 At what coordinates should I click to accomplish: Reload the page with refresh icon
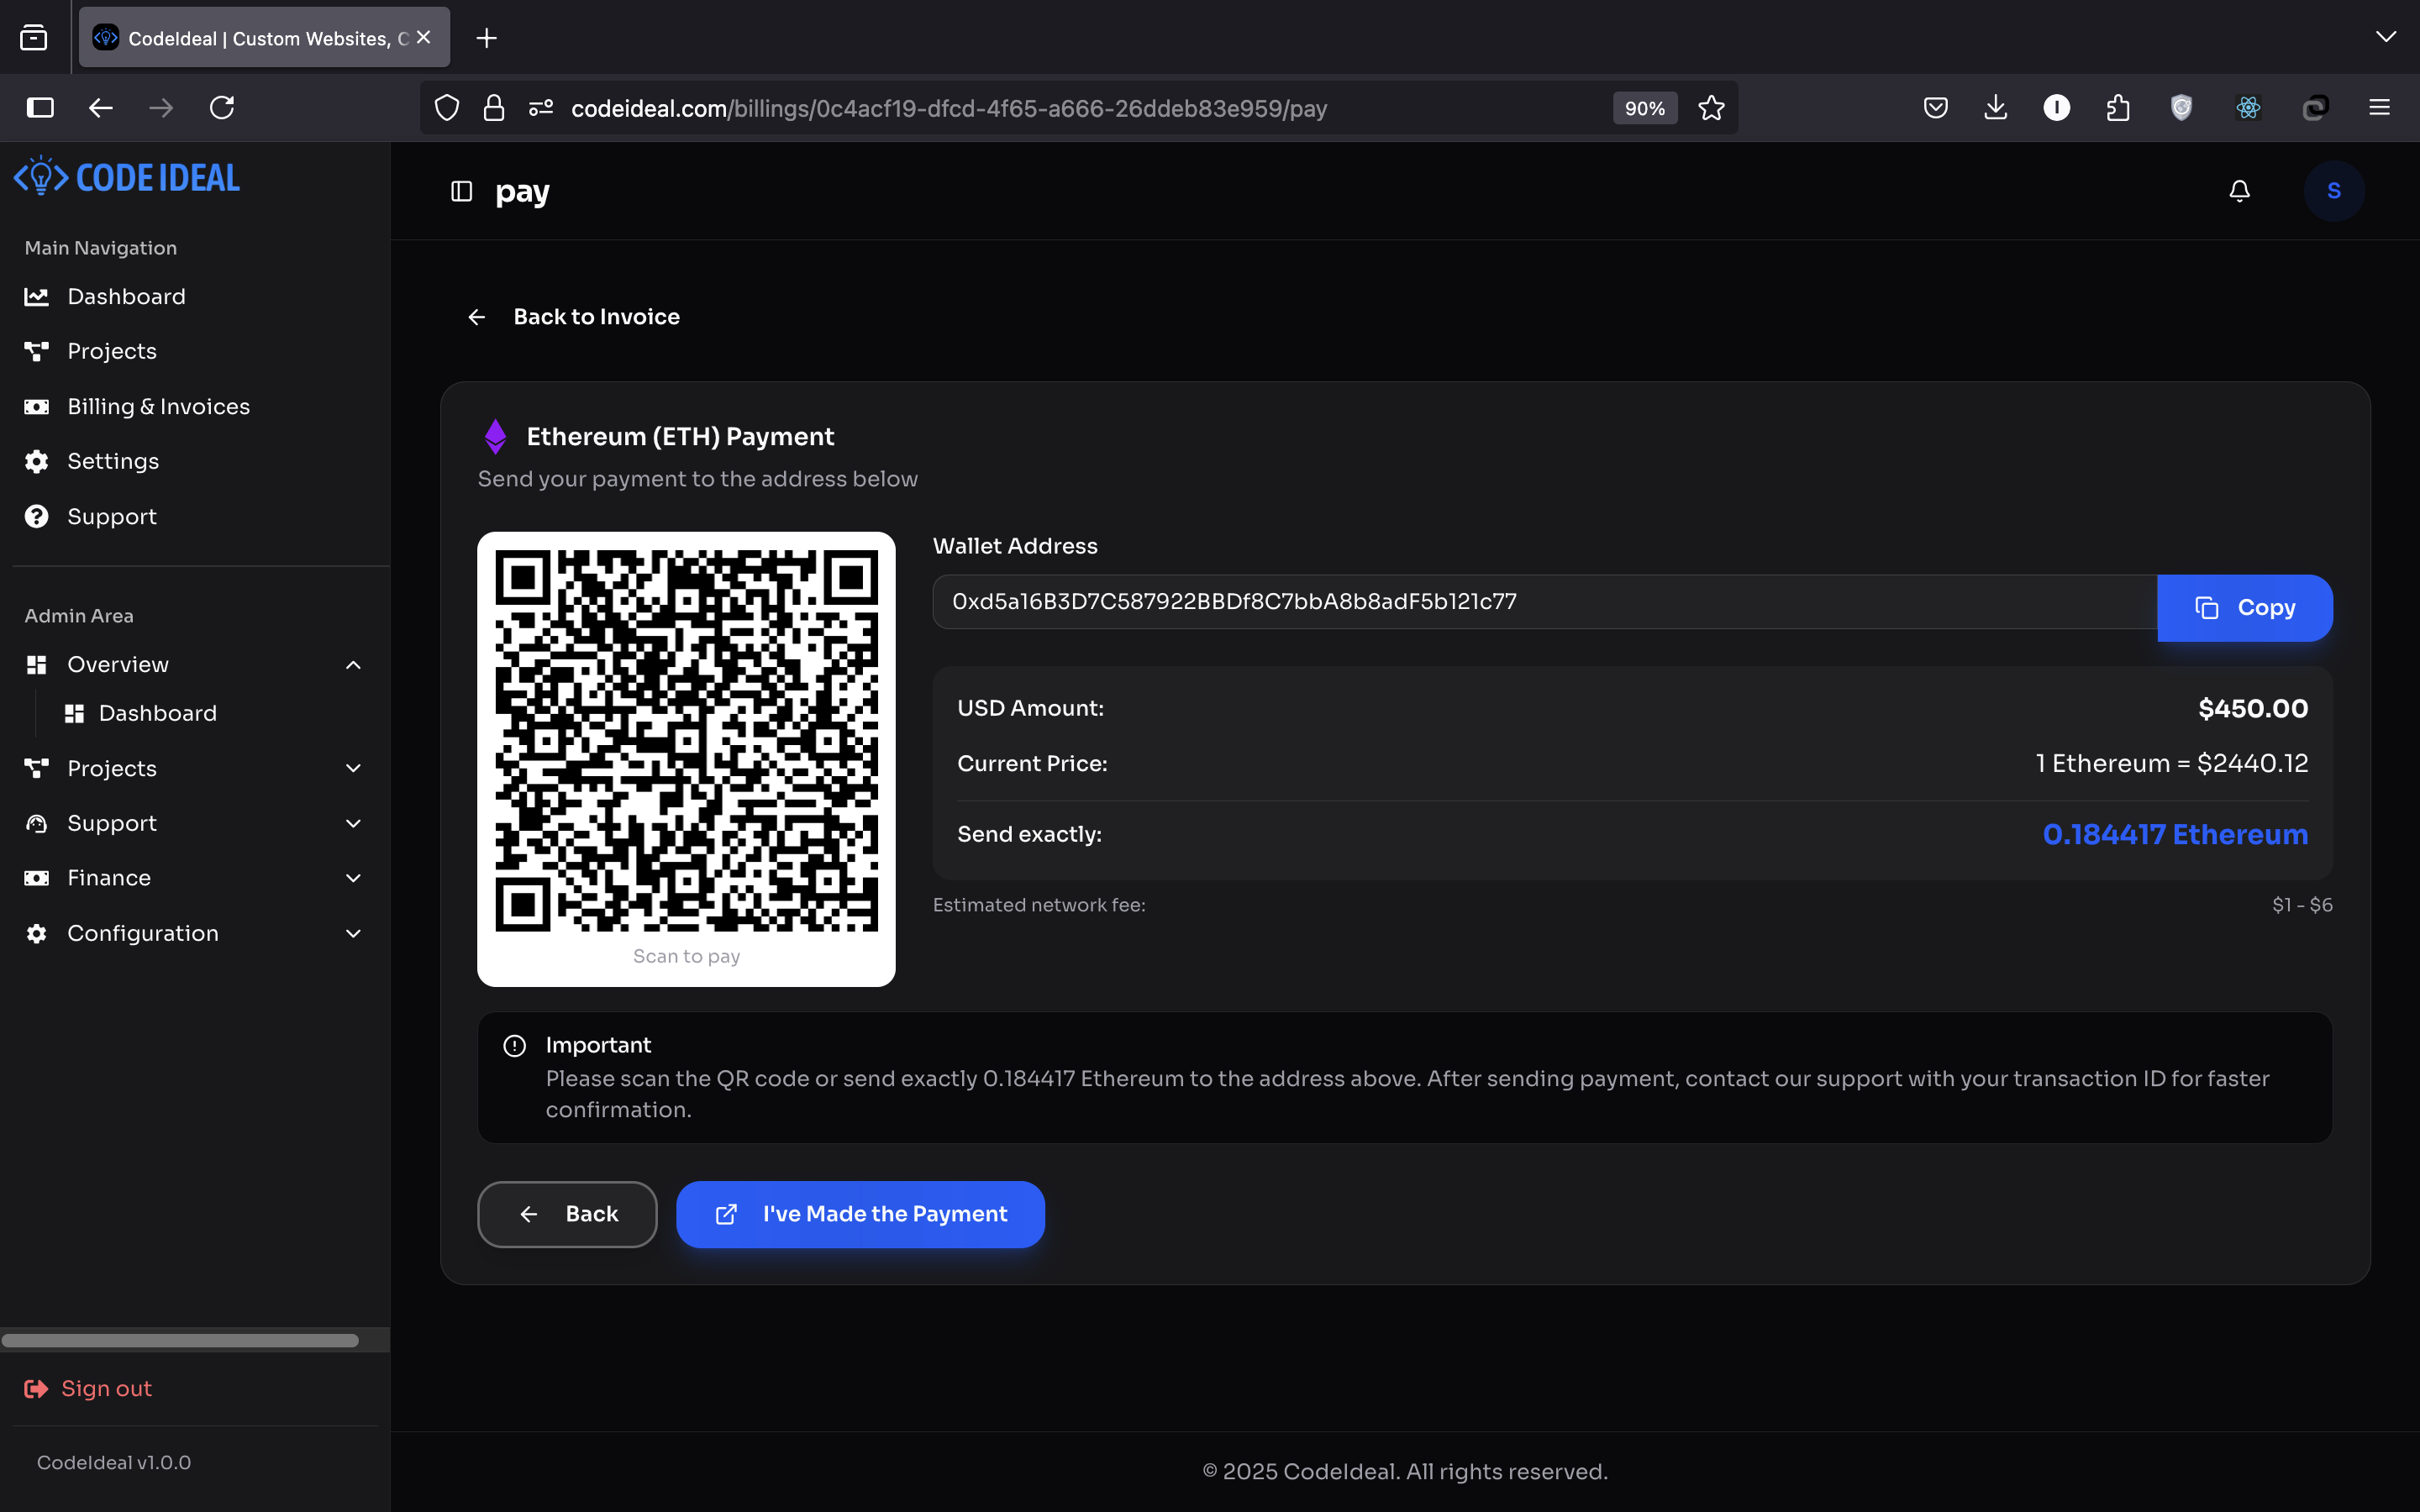coord(222,108)
